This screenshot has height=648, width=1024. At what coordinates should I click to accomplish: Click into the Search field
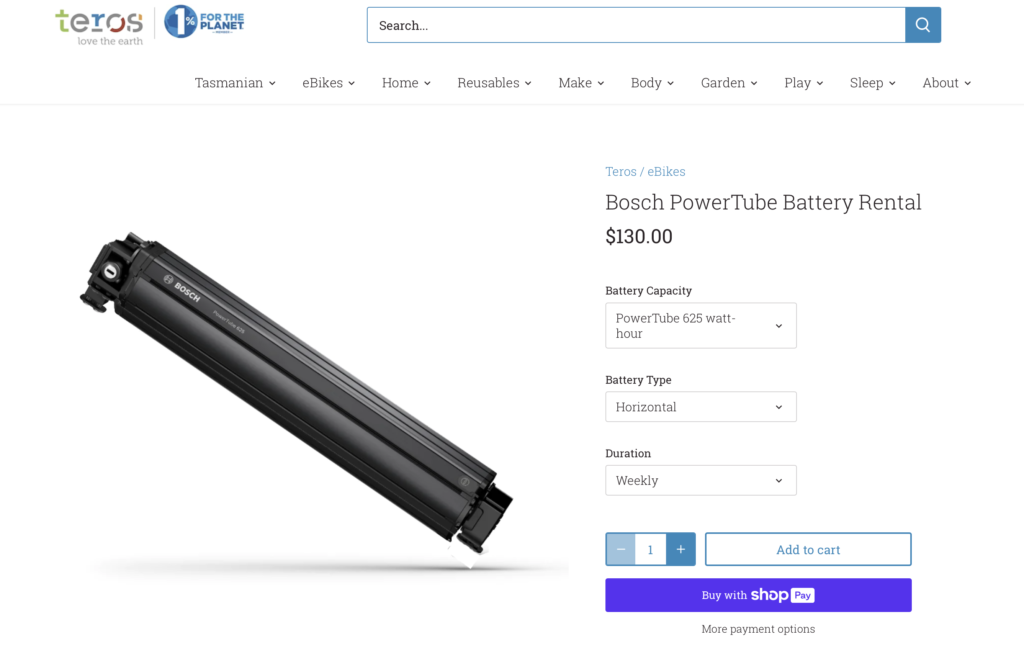(636, 25)
